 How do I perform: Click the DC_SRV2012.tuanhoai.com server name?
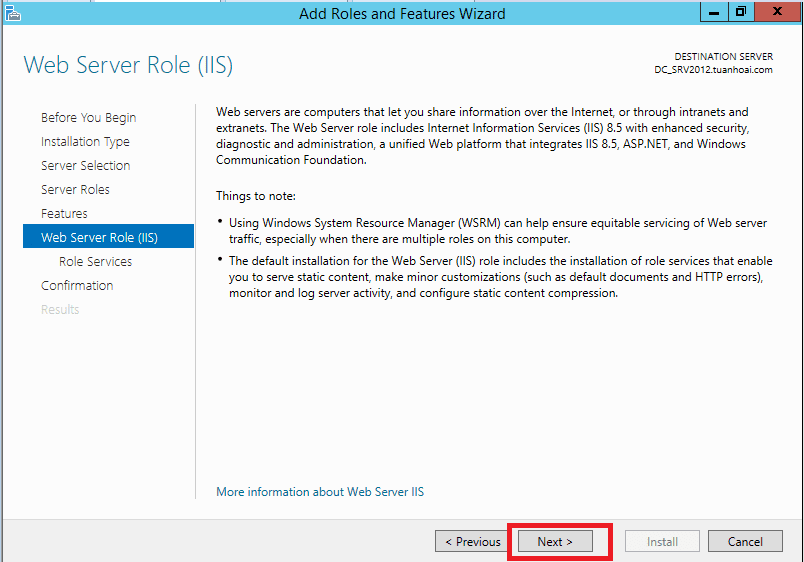click(x=713, y=70)
